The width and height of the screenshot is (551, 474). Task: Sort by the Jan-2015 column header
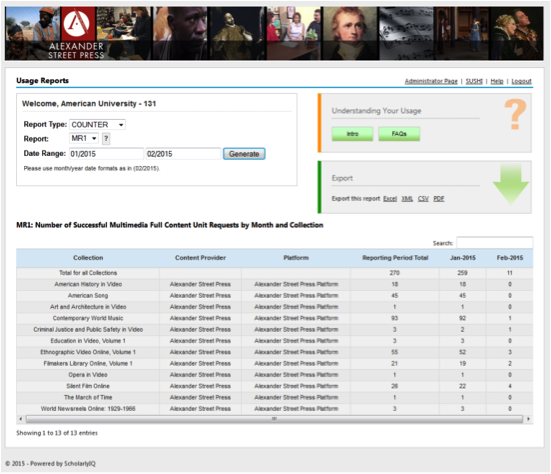pyautogui.click(x=462, y=258)
